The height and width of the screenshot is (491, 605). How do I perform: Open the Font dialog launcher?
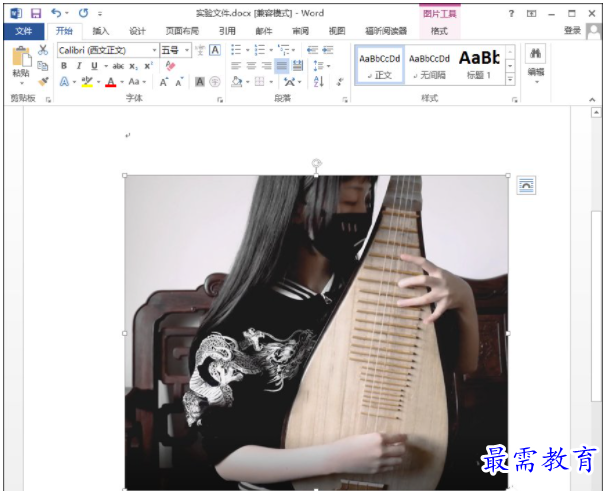click(220, 100)
